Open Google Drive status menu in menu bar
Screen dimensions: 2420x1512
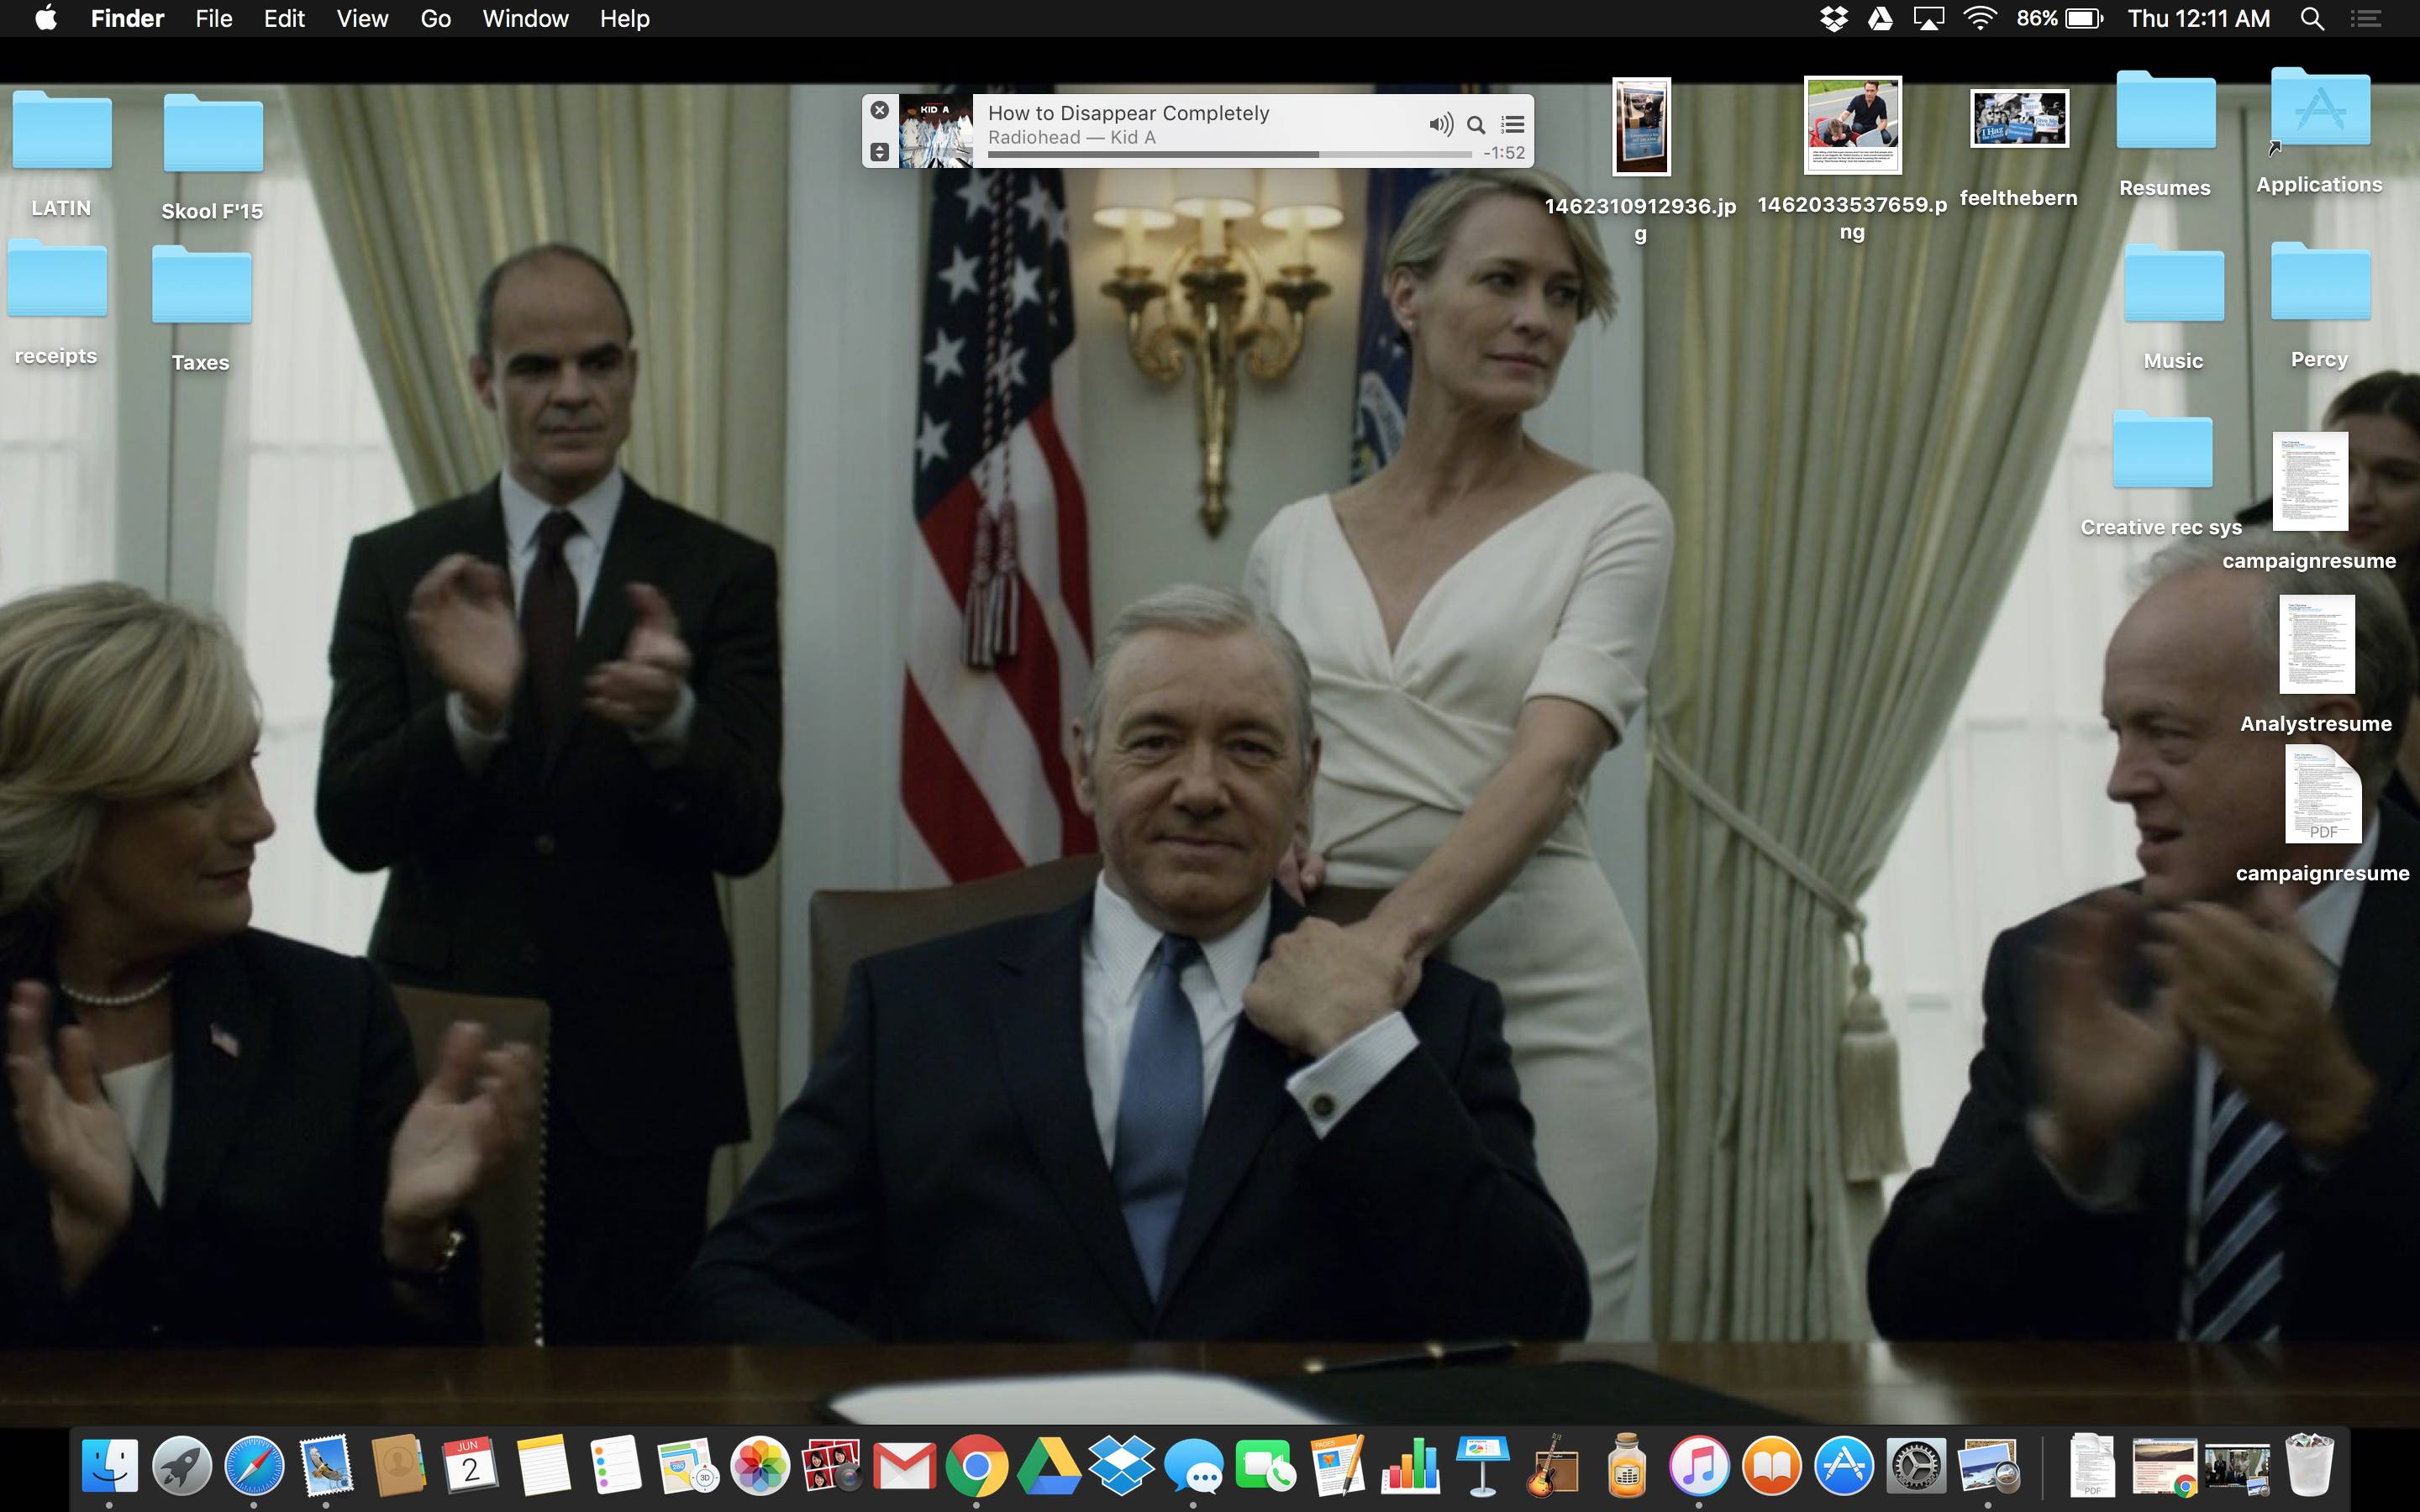coord(1880,18)
